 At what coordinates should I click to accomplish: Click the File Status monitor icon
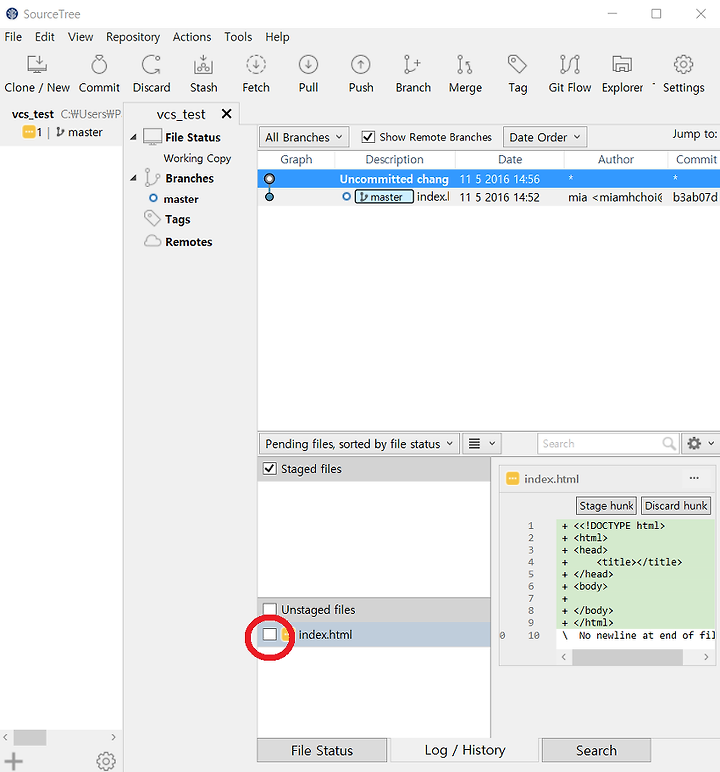click(152, 137)
